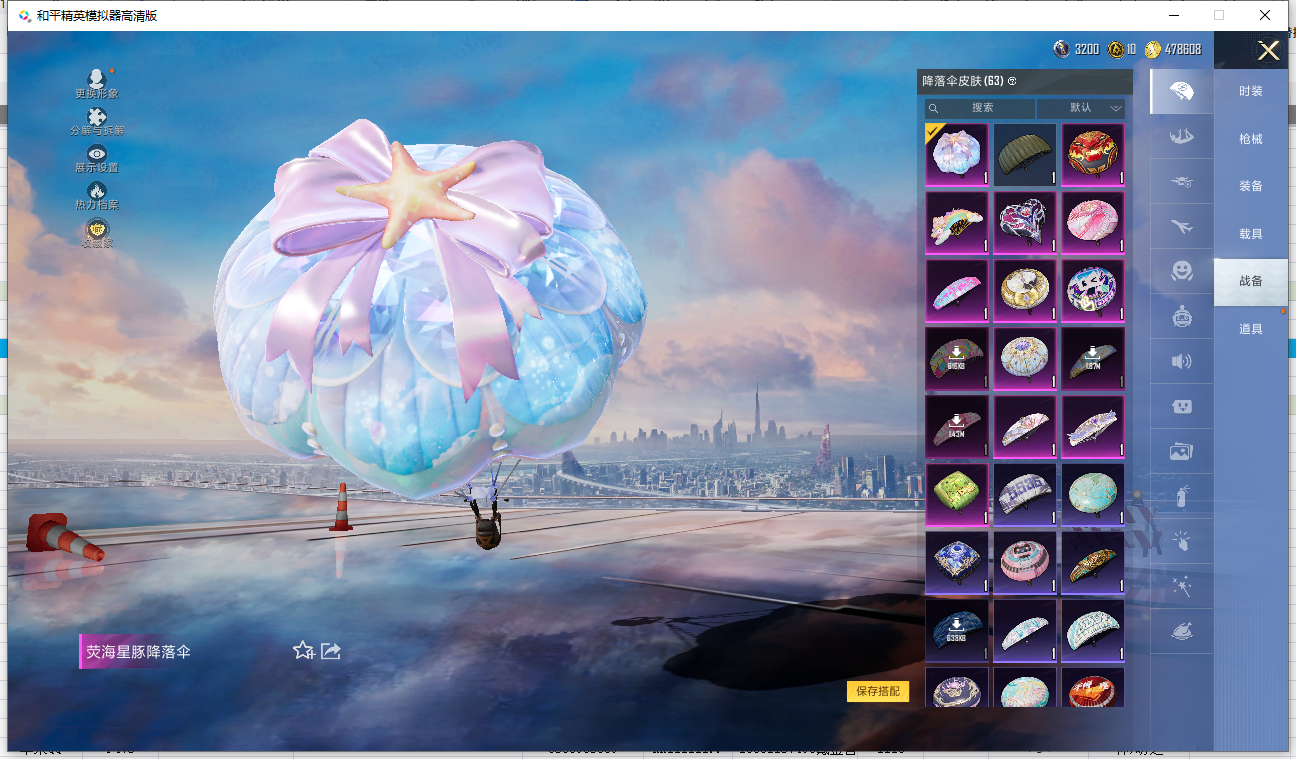
Task: Select the rainbow fan-shaped parachute skin
Action: coord(957,223)
